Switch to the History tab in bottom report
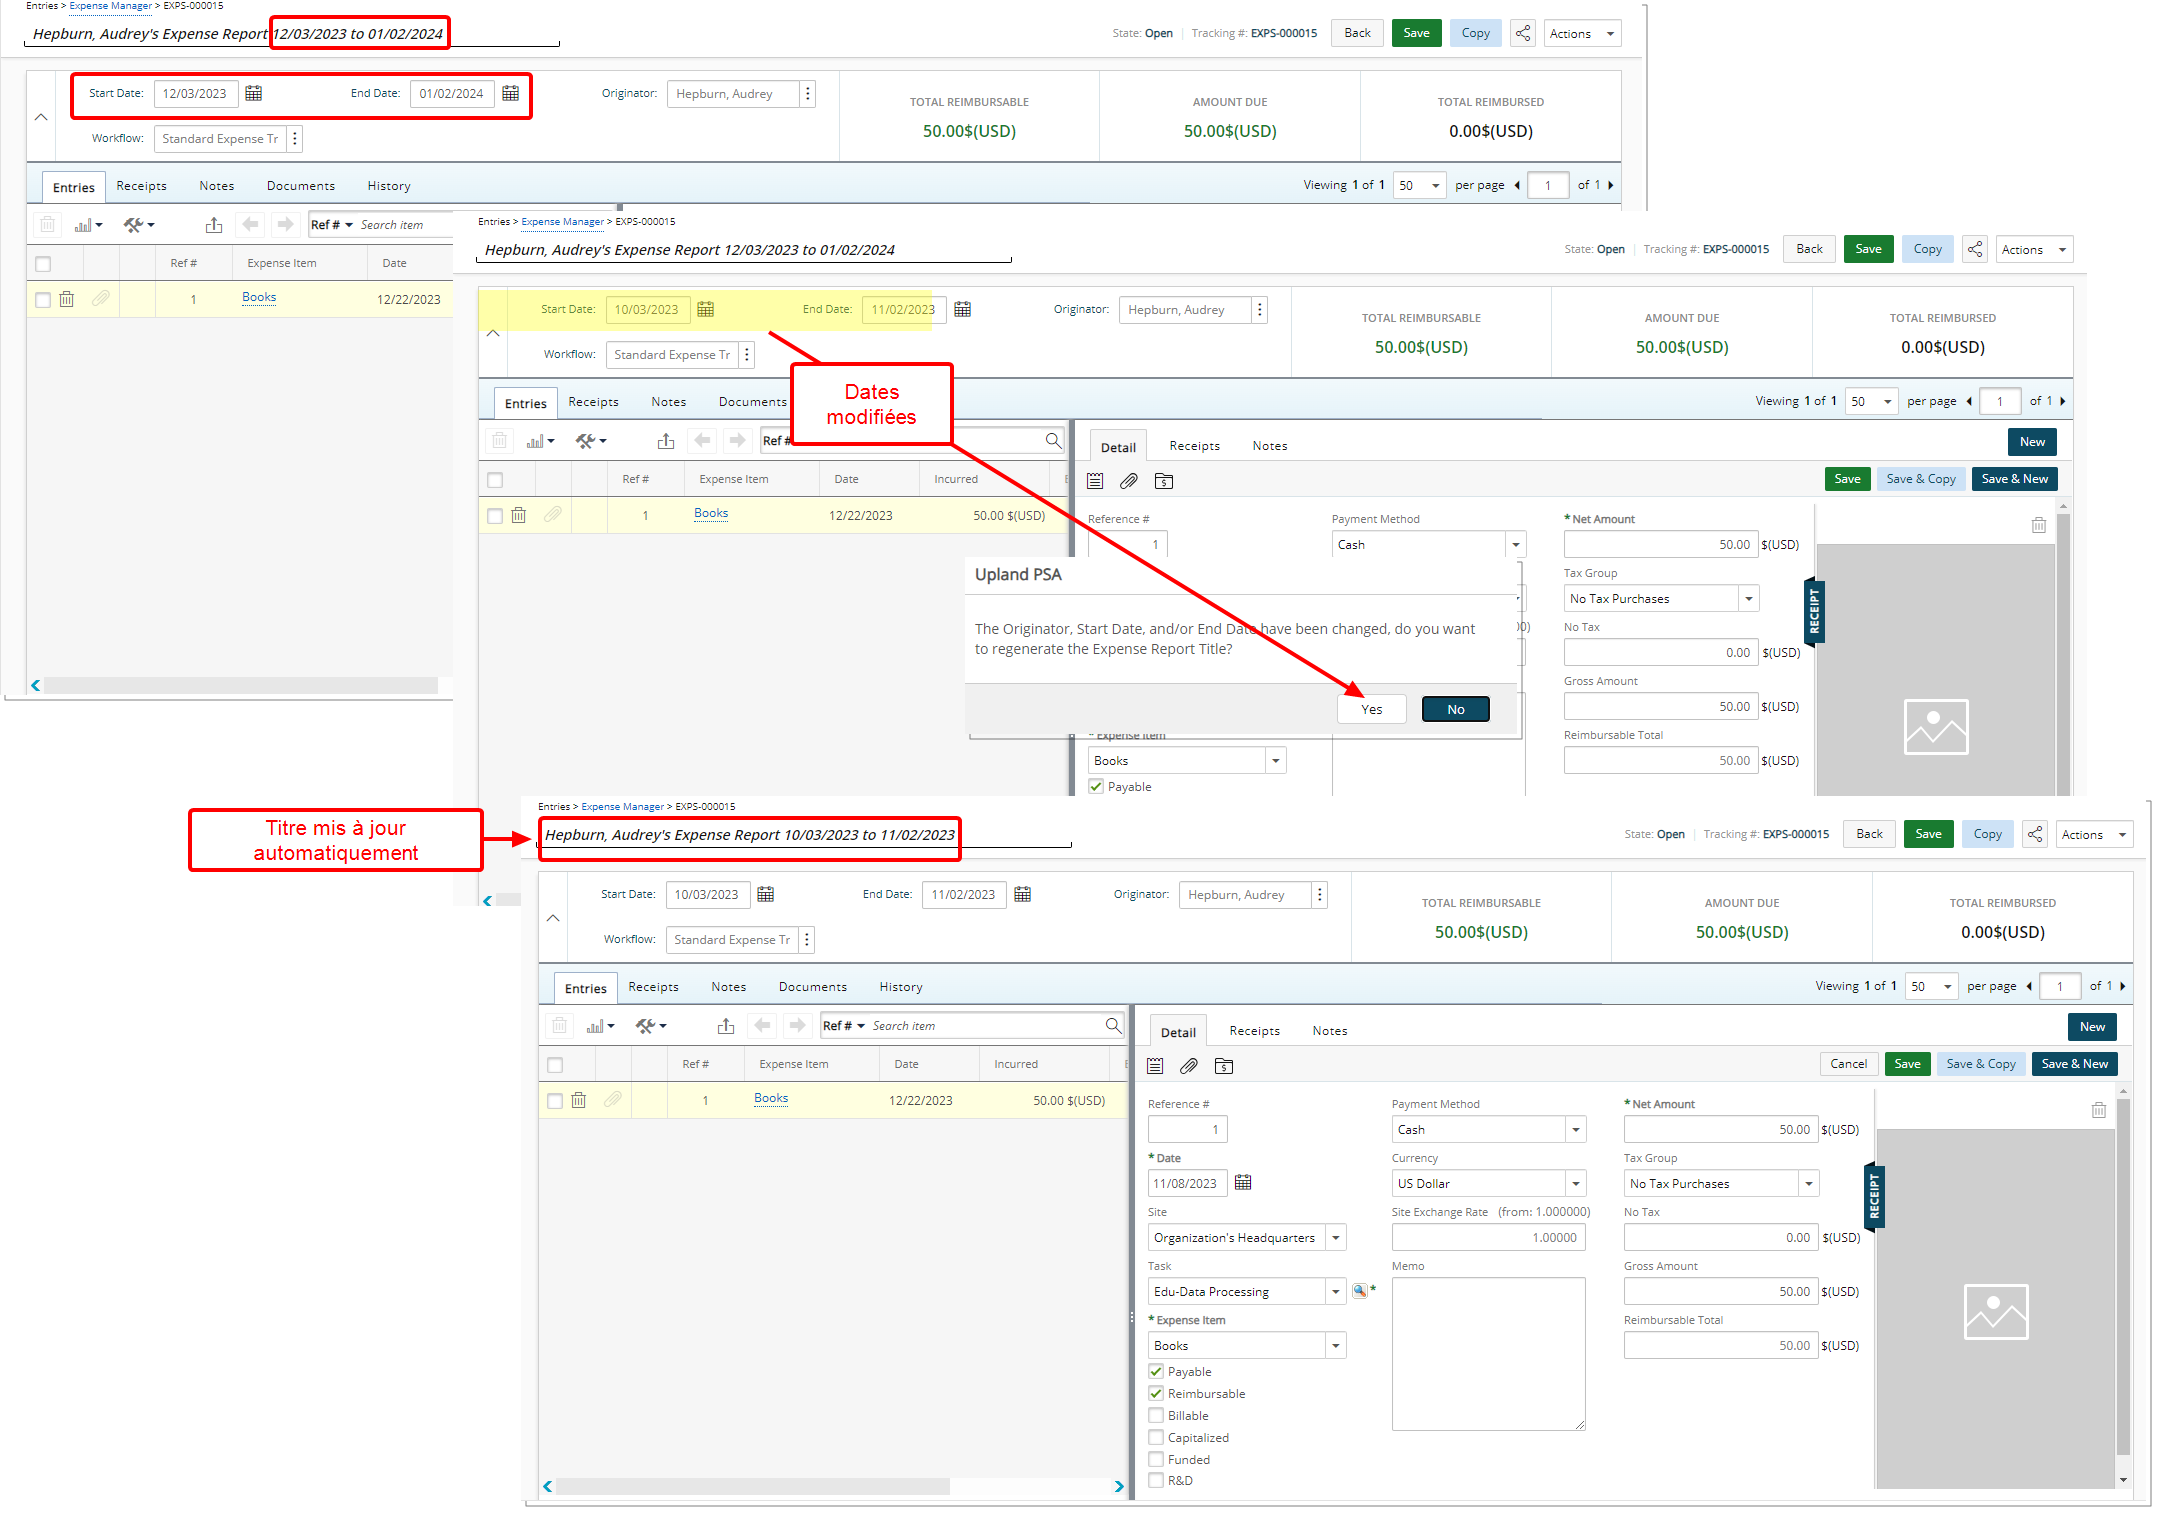 pyautogui.click(x=900, y=987)
